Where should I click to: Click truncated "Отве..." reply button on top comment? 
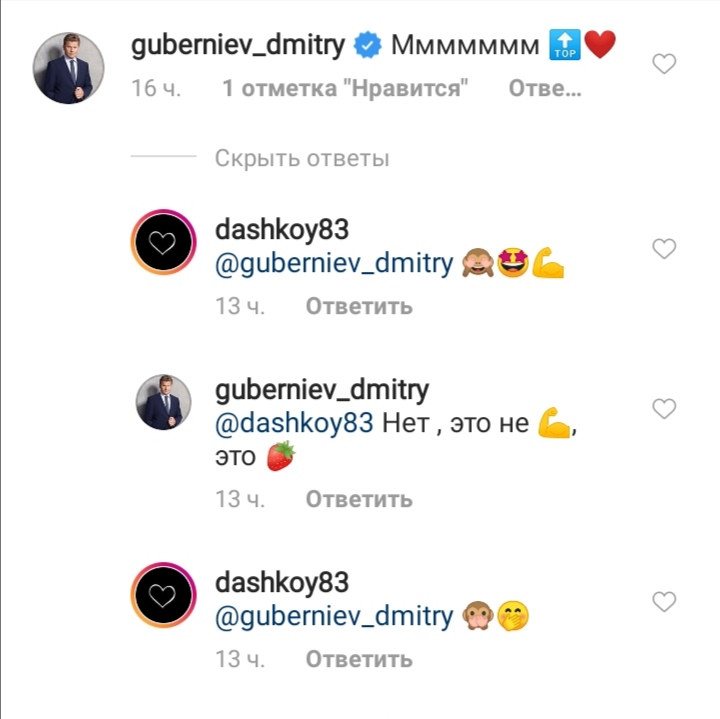tap(545, 88)
